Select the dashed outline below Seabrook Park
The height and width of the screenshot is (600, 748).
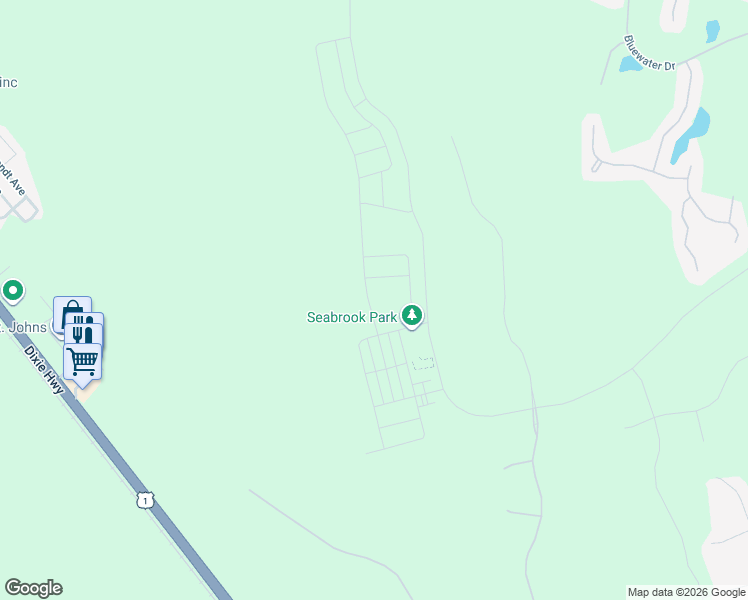point(423,363)
